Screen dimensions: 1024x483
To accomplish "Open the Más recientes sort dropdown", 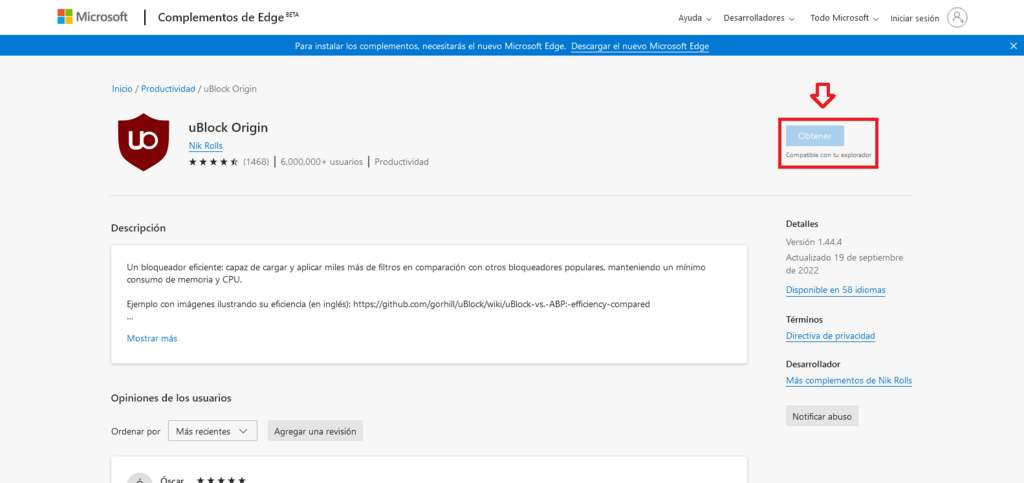I will point(212,431).
